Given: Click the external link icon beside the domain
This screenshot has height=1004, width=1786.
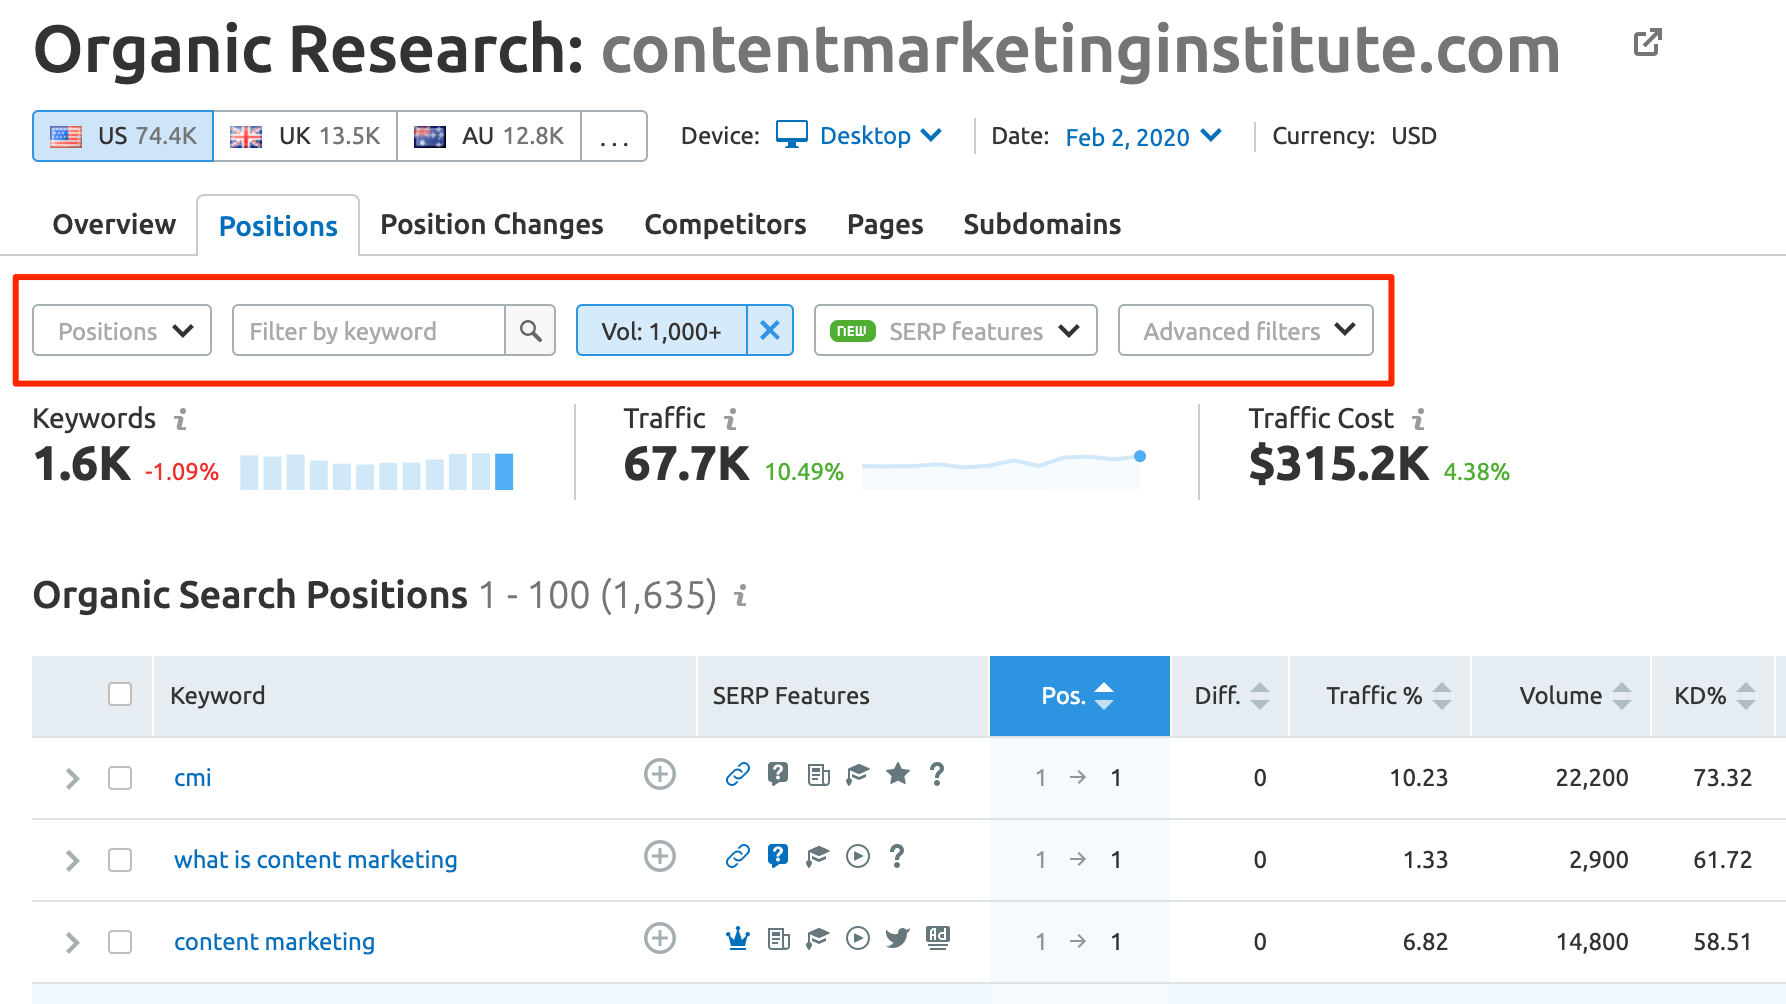Looking at the screenshot, I should coord(1647,43).
